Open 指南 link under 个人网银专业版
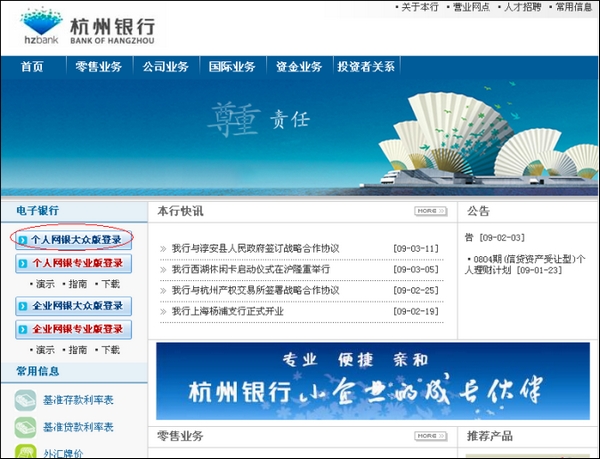The height and width of the screenshot is (459, 600). click(x=78, y=284)
